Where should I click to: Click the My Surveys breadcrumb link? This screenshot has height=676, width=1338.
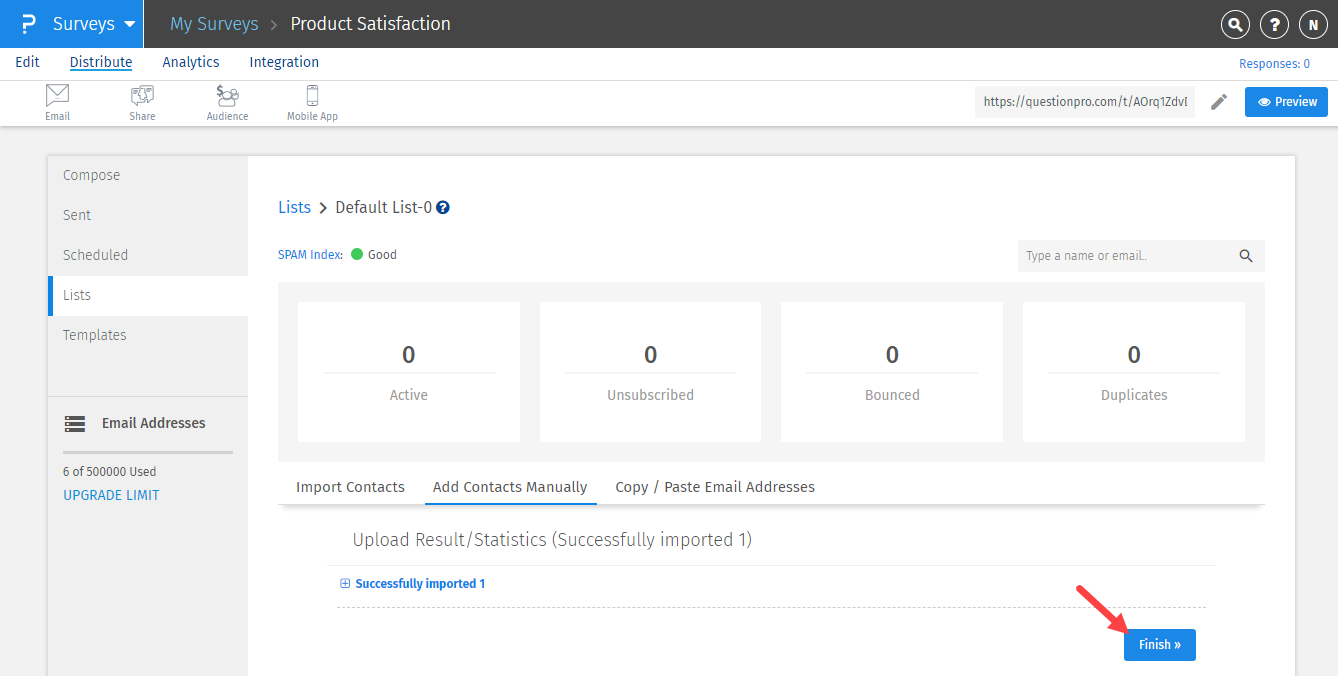(214, 24)
